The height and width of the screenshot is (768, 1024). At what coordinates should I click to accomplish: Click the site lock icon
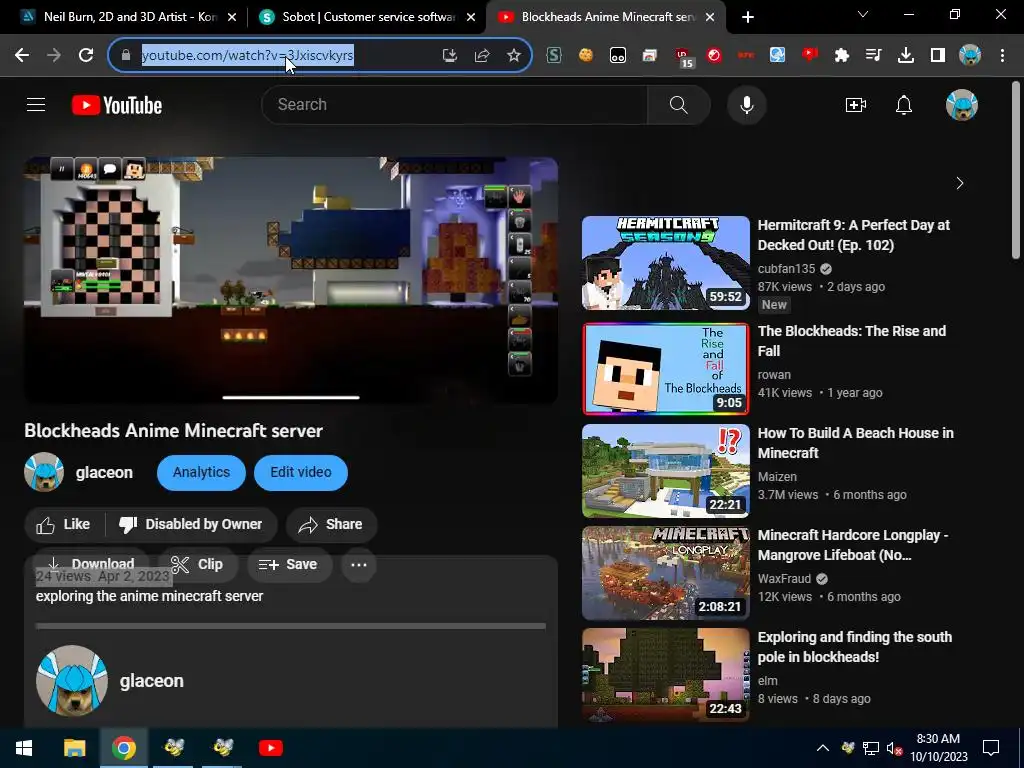126,56
